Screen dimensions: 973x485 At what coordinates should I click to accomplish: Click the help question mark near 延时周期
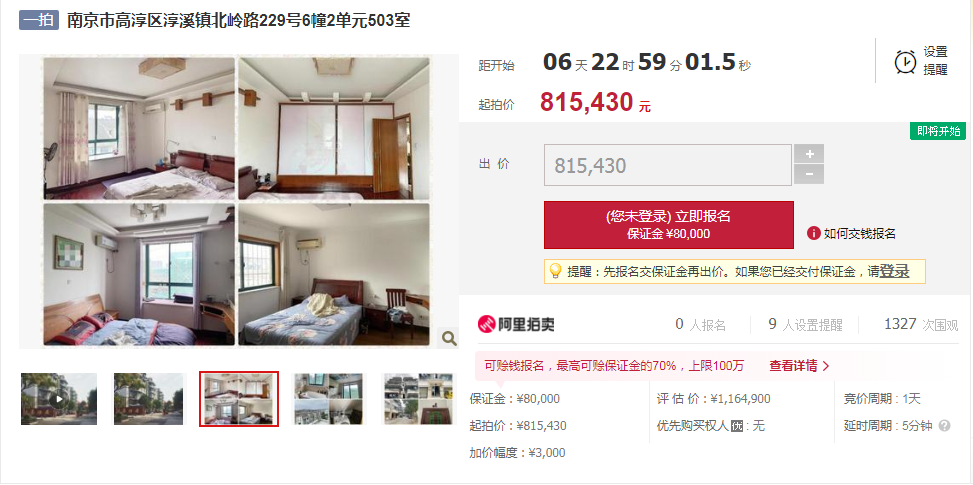944,426
